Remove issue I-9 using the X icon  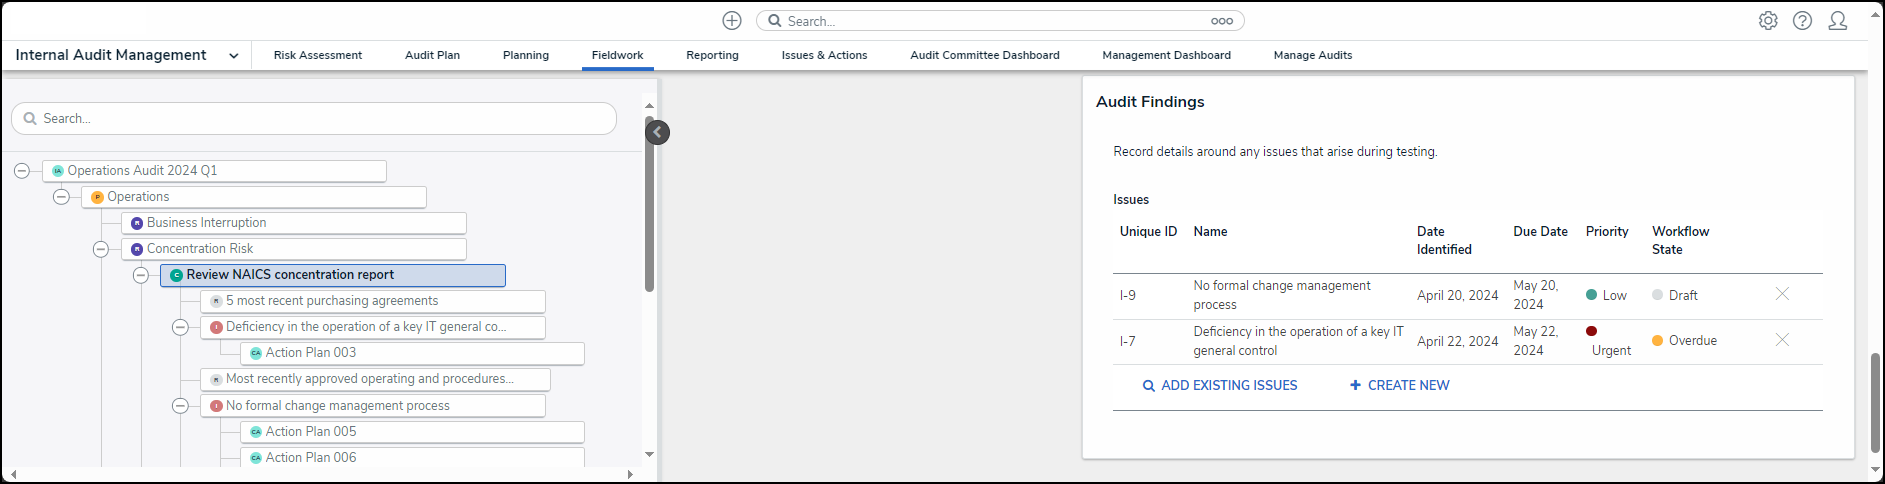click(1782, 294)
